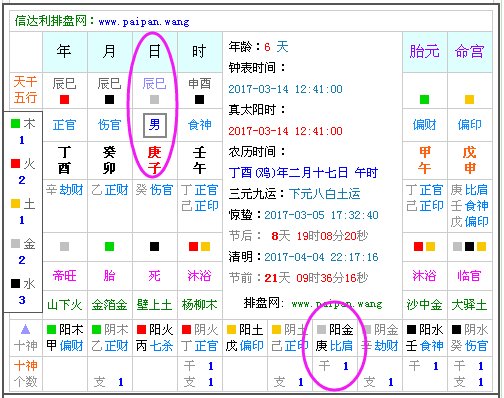504x398 pixels.
Task: Click 偏财 in the 胎元 column
Action: 424,125
